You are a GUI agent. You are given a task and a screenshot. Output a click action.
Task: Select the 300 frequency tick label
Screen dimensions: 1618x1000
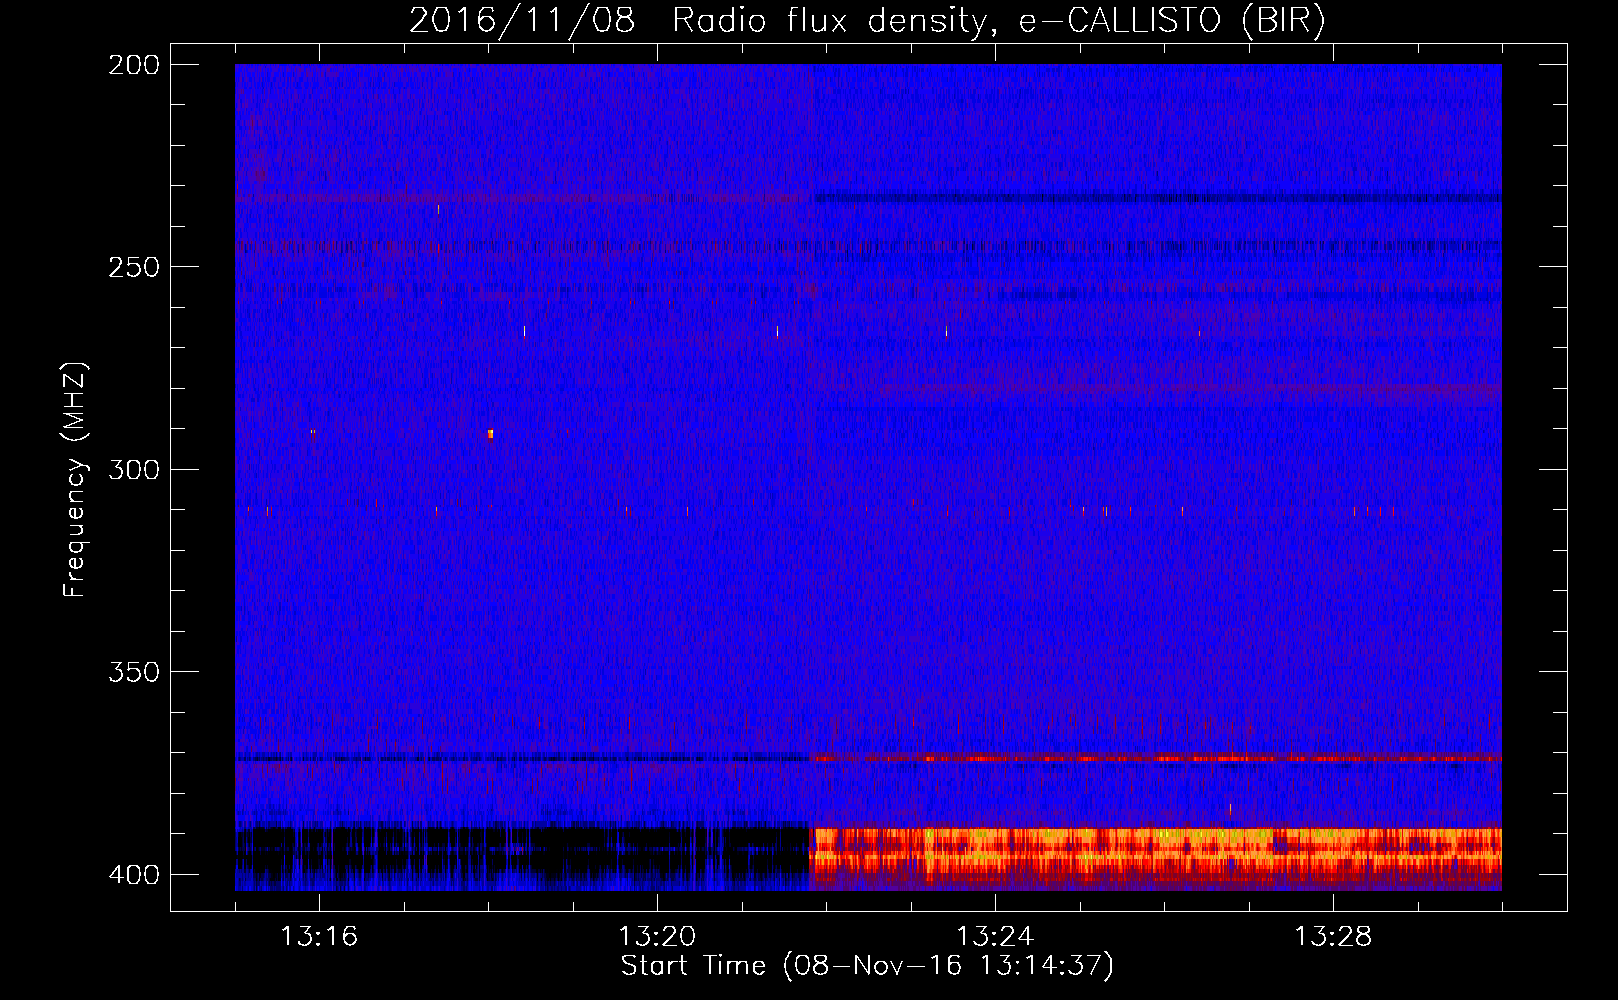click(x=133, y=469)
